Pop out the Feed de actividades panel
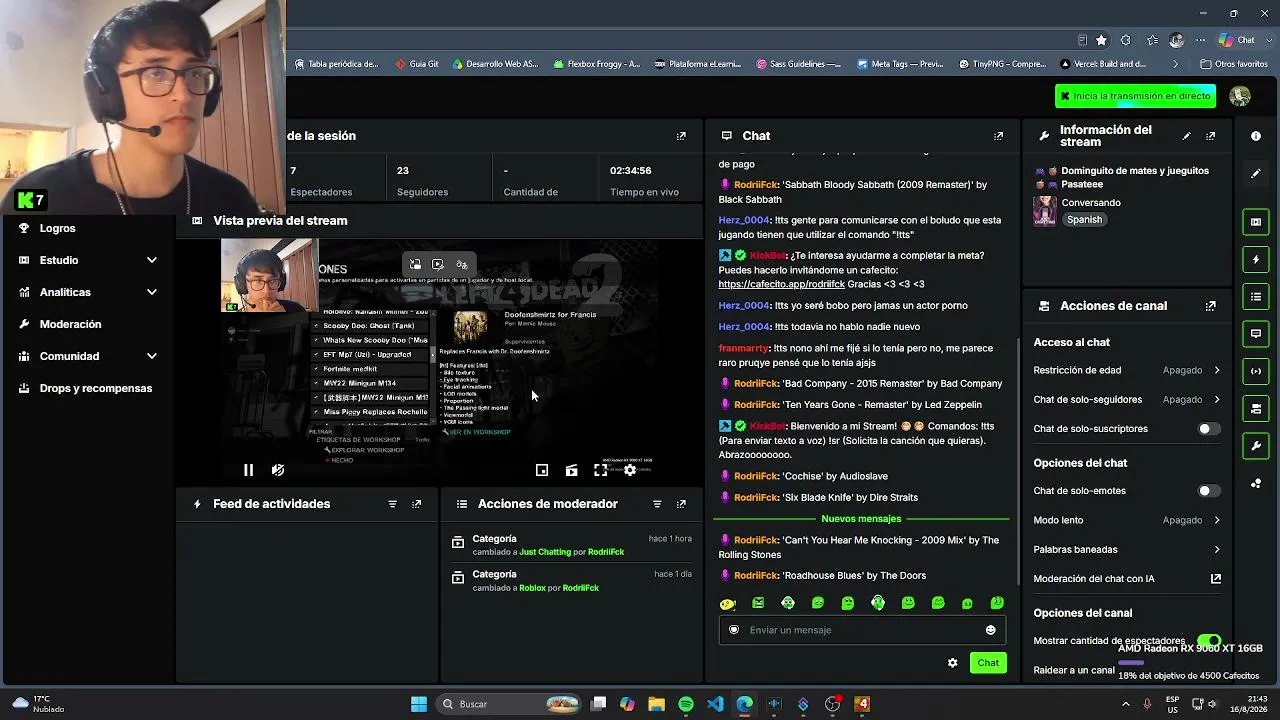This screenshot has height=720, width=1280. click(417, 504)
